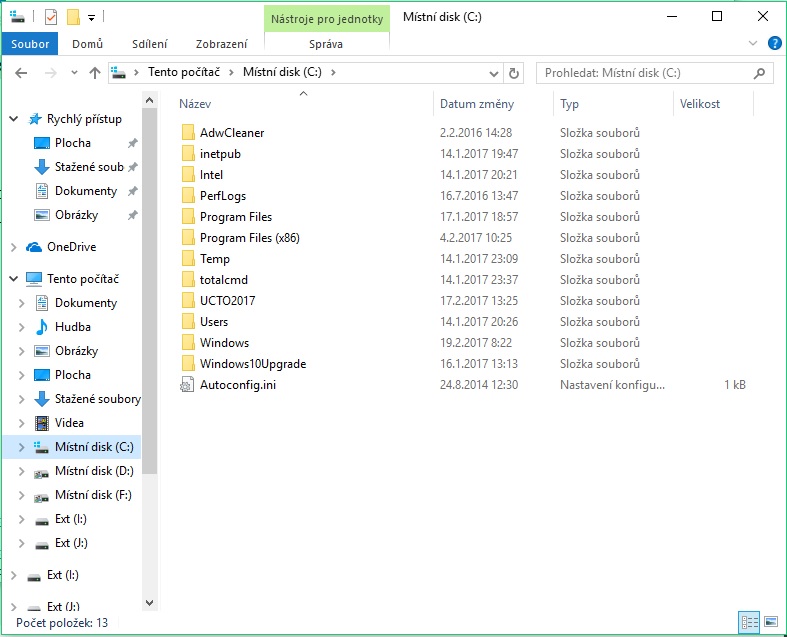The width and height of the screenshot is (787, 637).
Task: Click the Místní disk (F:) drive icon
Action: click(x=41, y=496)
